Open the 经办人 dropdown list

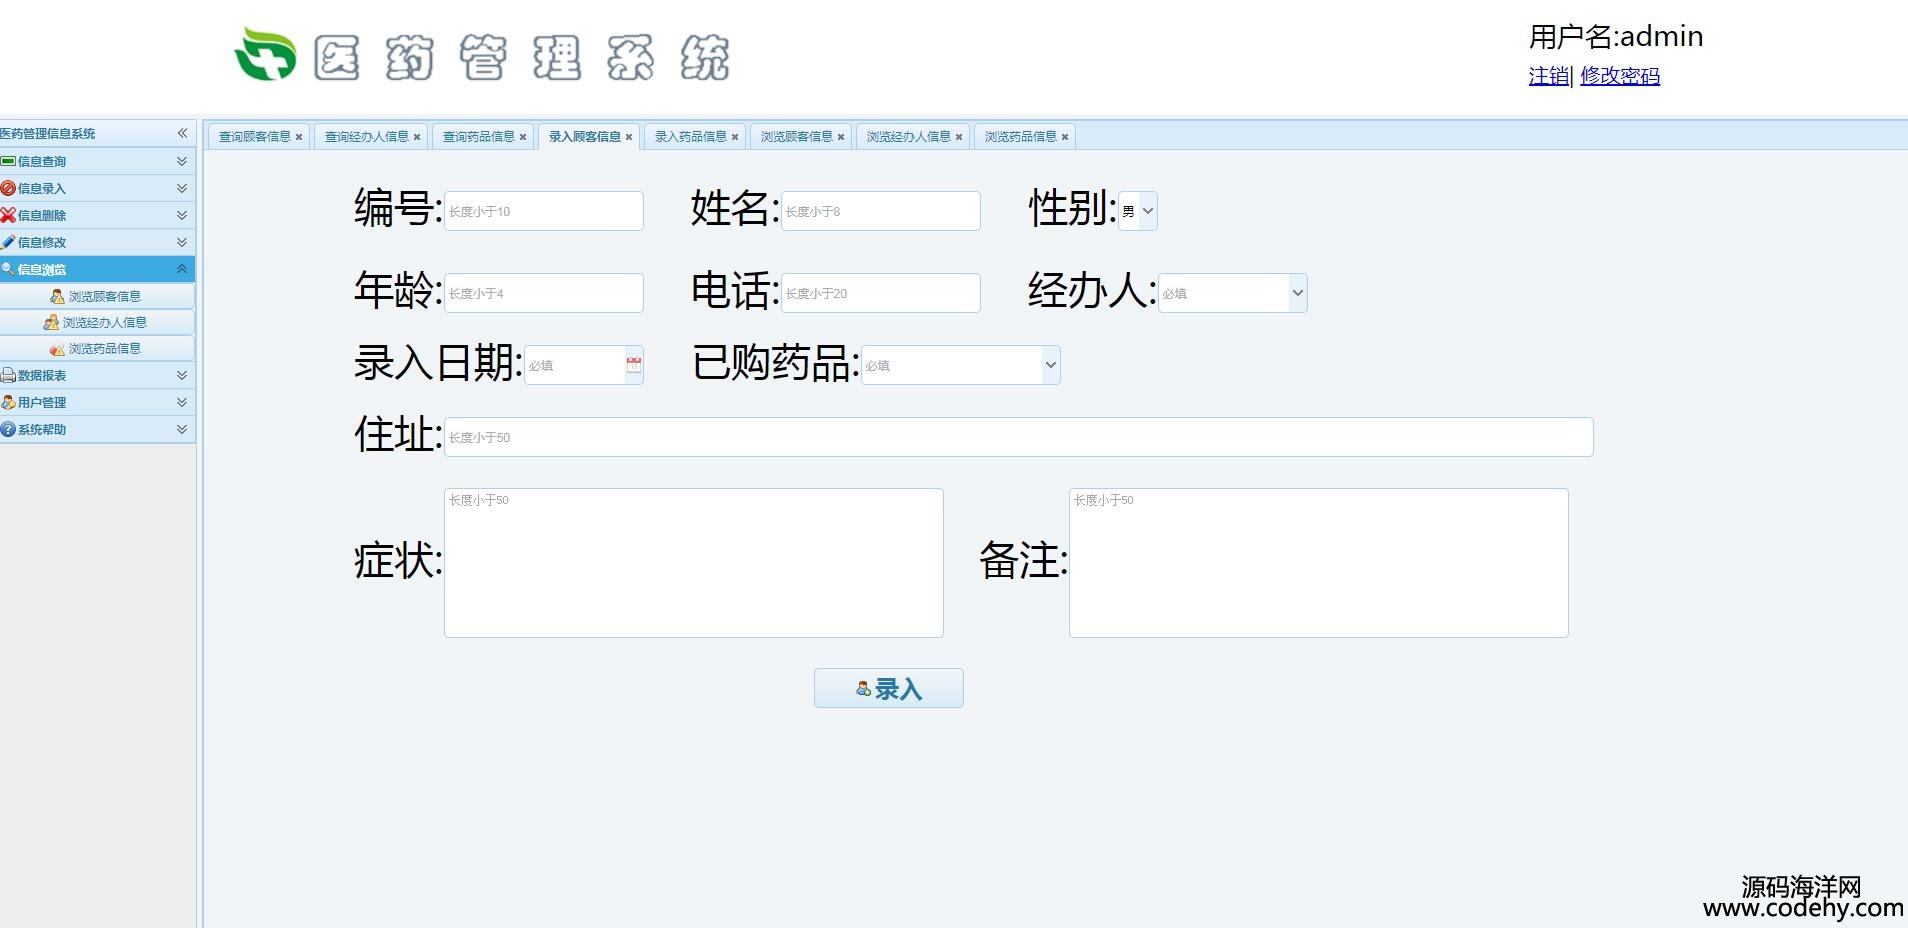click(1232, 293)
